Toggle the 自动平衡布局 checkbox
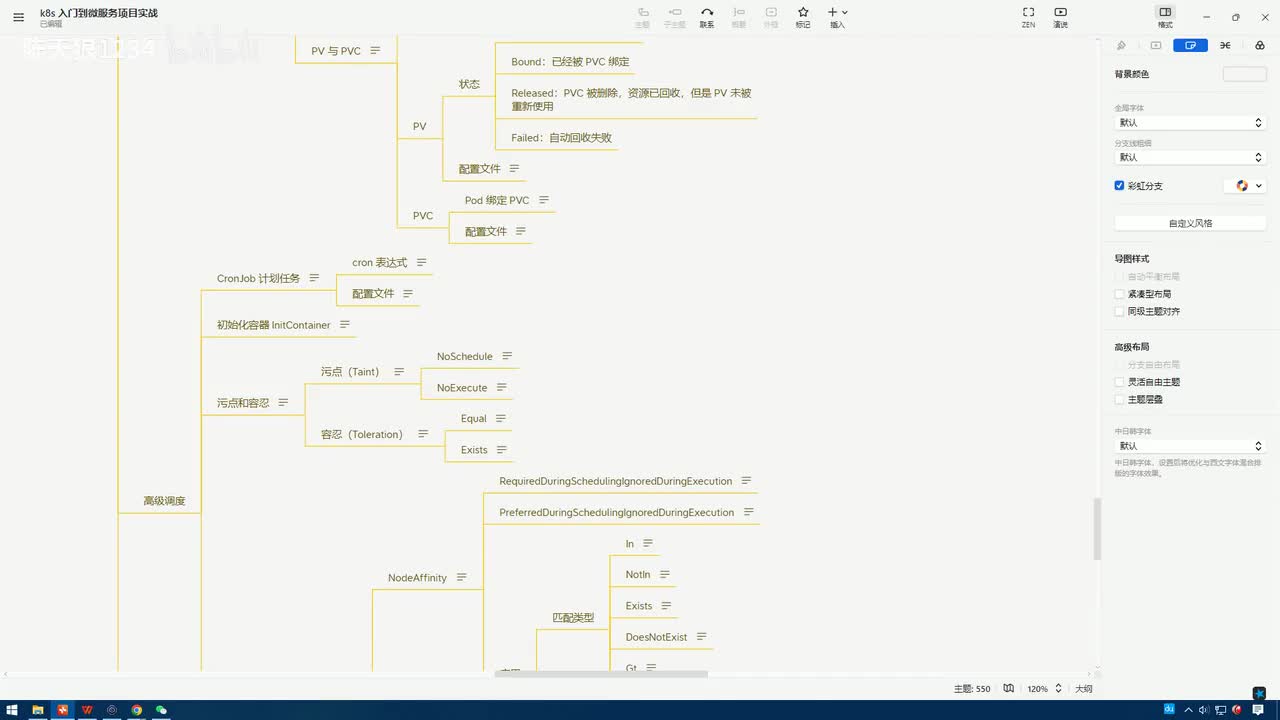The height and width of the screenshot is (720, 1280). coord(1120,276)
